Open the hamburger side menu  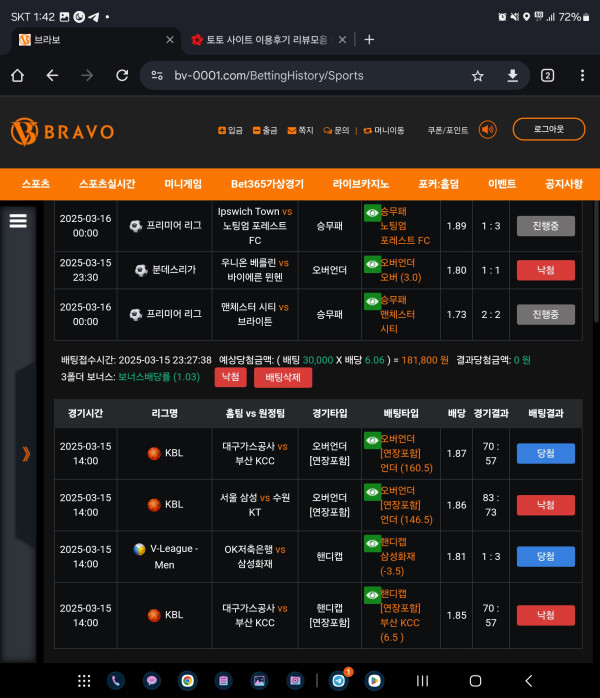coord(18,221)
